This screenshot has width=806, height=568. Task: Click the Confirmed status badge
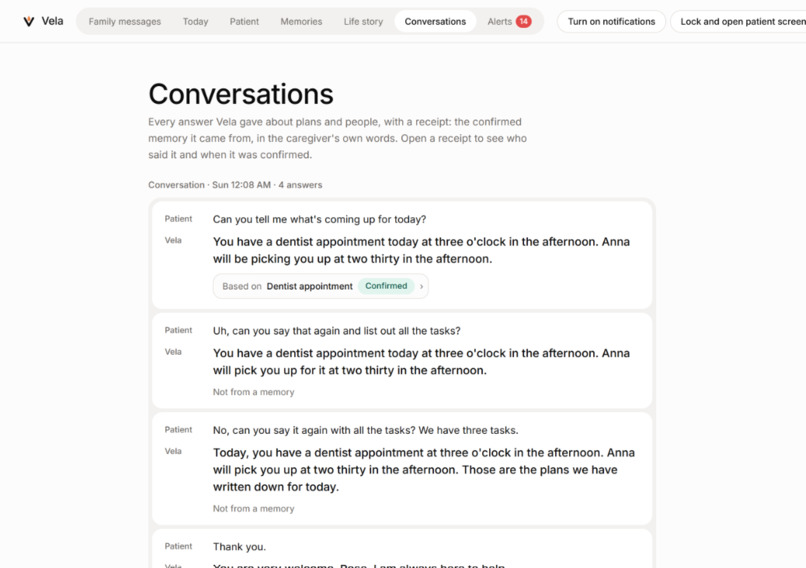[x=386, y=286]
